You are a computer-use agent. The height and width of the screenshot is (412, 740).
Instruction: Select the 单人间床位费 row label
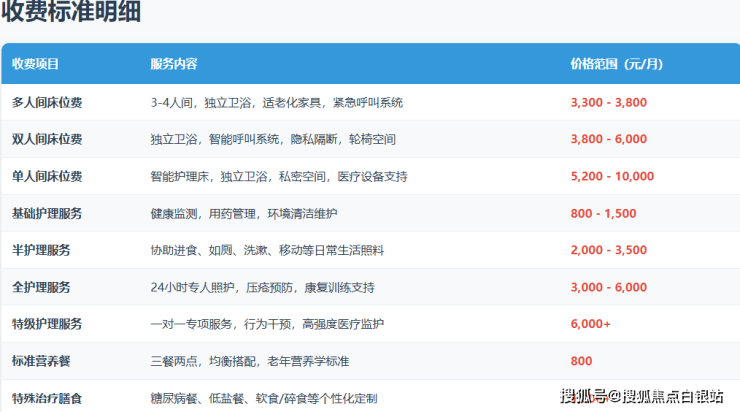[47, 176]
